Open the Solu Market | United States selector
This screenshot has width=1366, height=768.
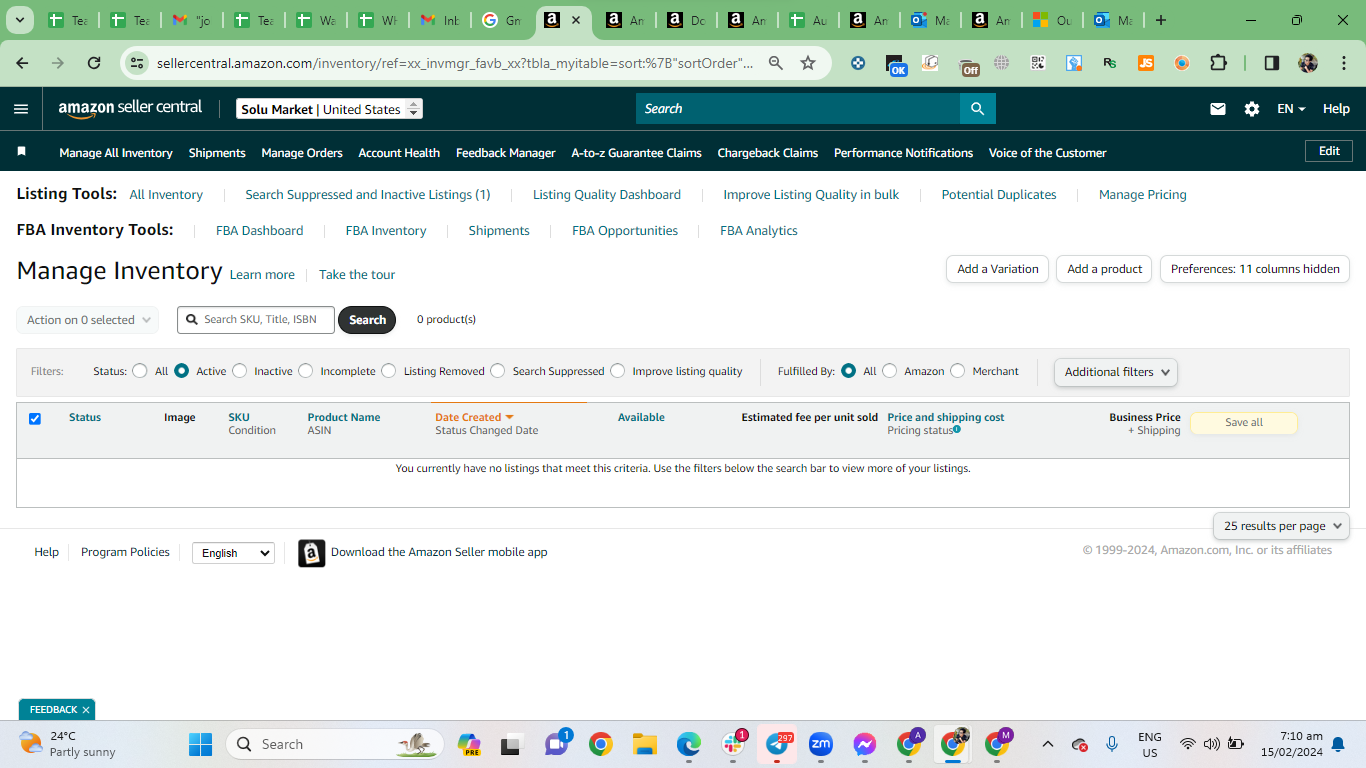click(x=330, y=109)
